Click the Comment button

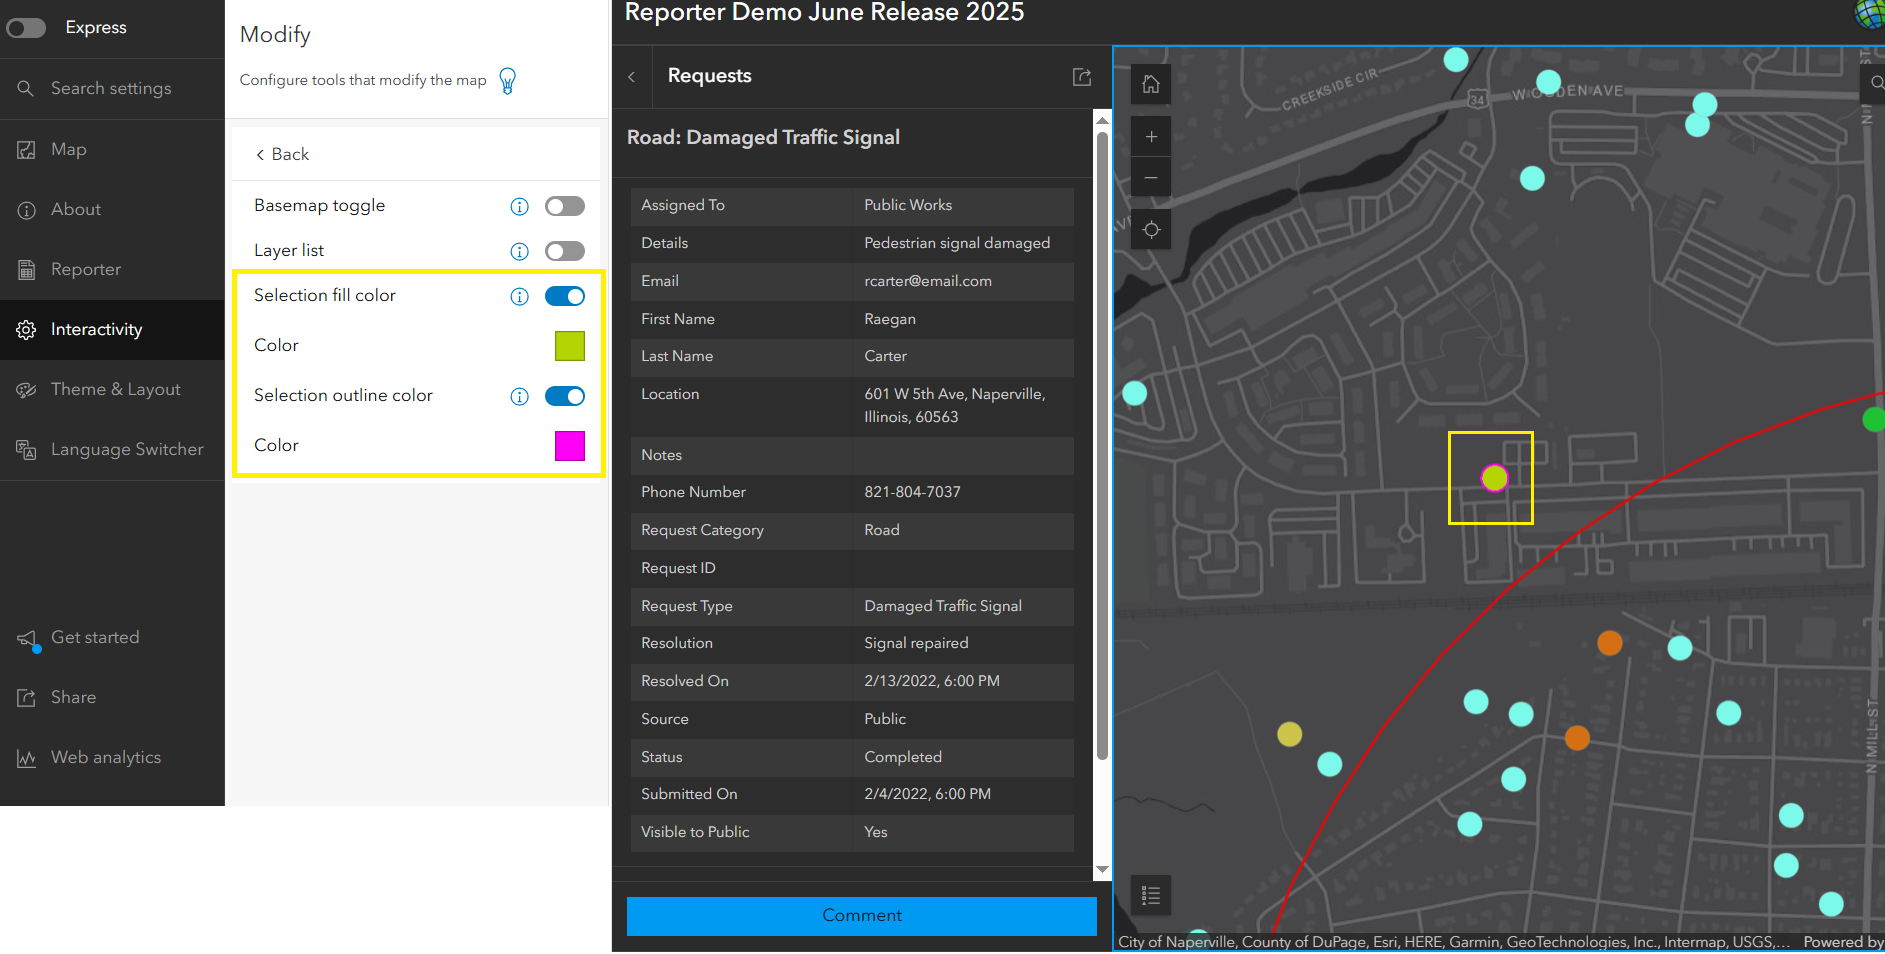(x=861, y=915)
